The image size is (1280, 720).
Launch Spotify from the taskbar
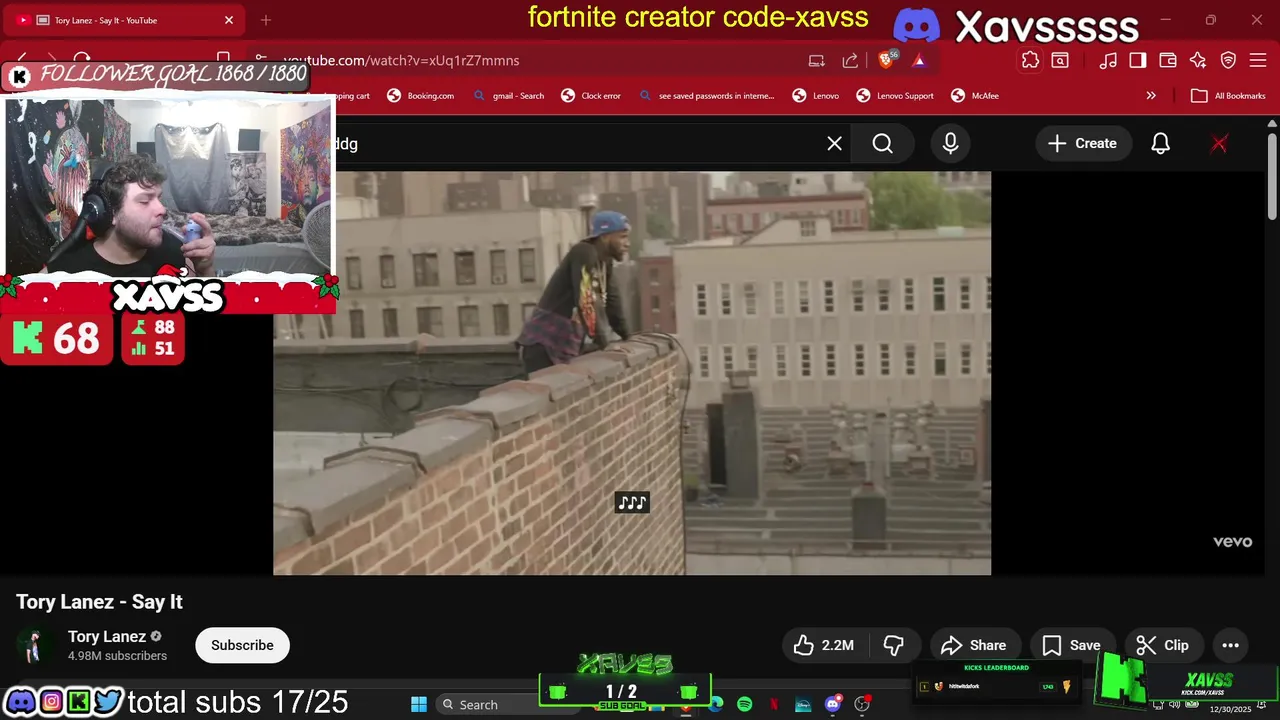pos(744,704)
